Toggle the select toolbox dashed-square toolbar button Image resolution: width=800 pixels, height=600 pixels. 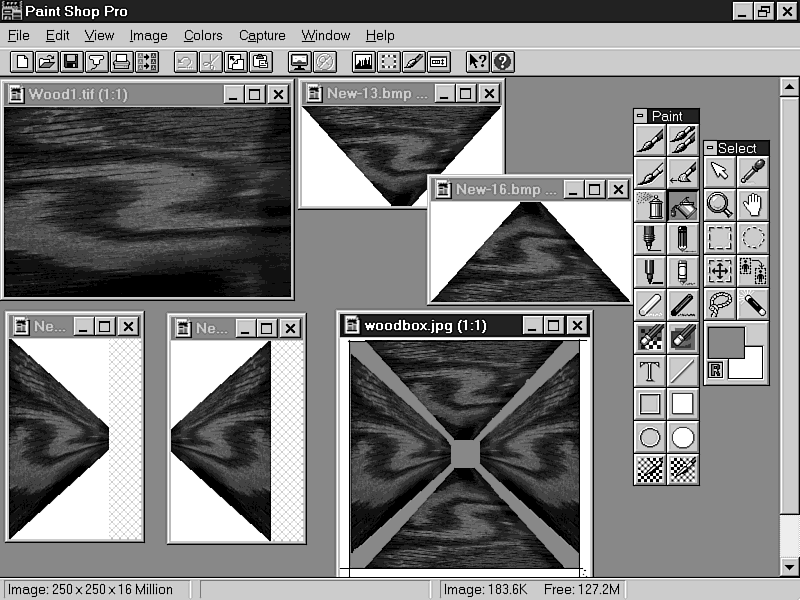coord(389,62)
